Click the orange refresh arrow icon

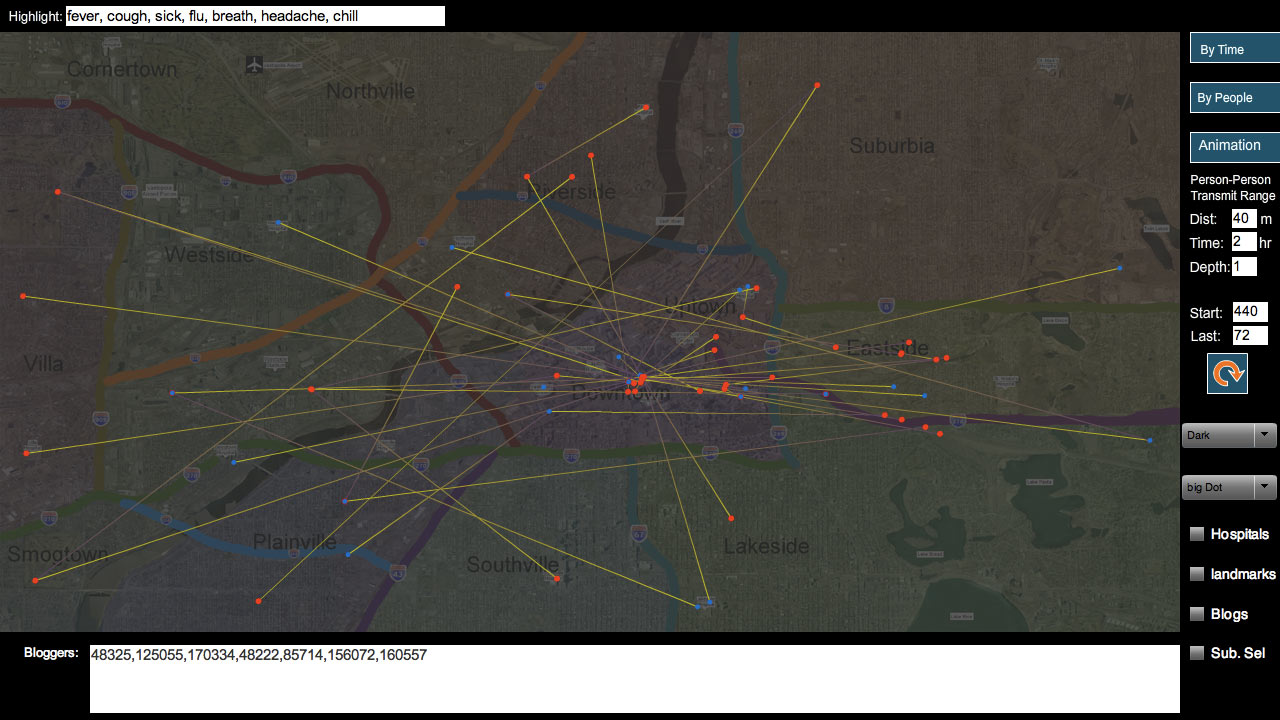[x=1227, y=374]
